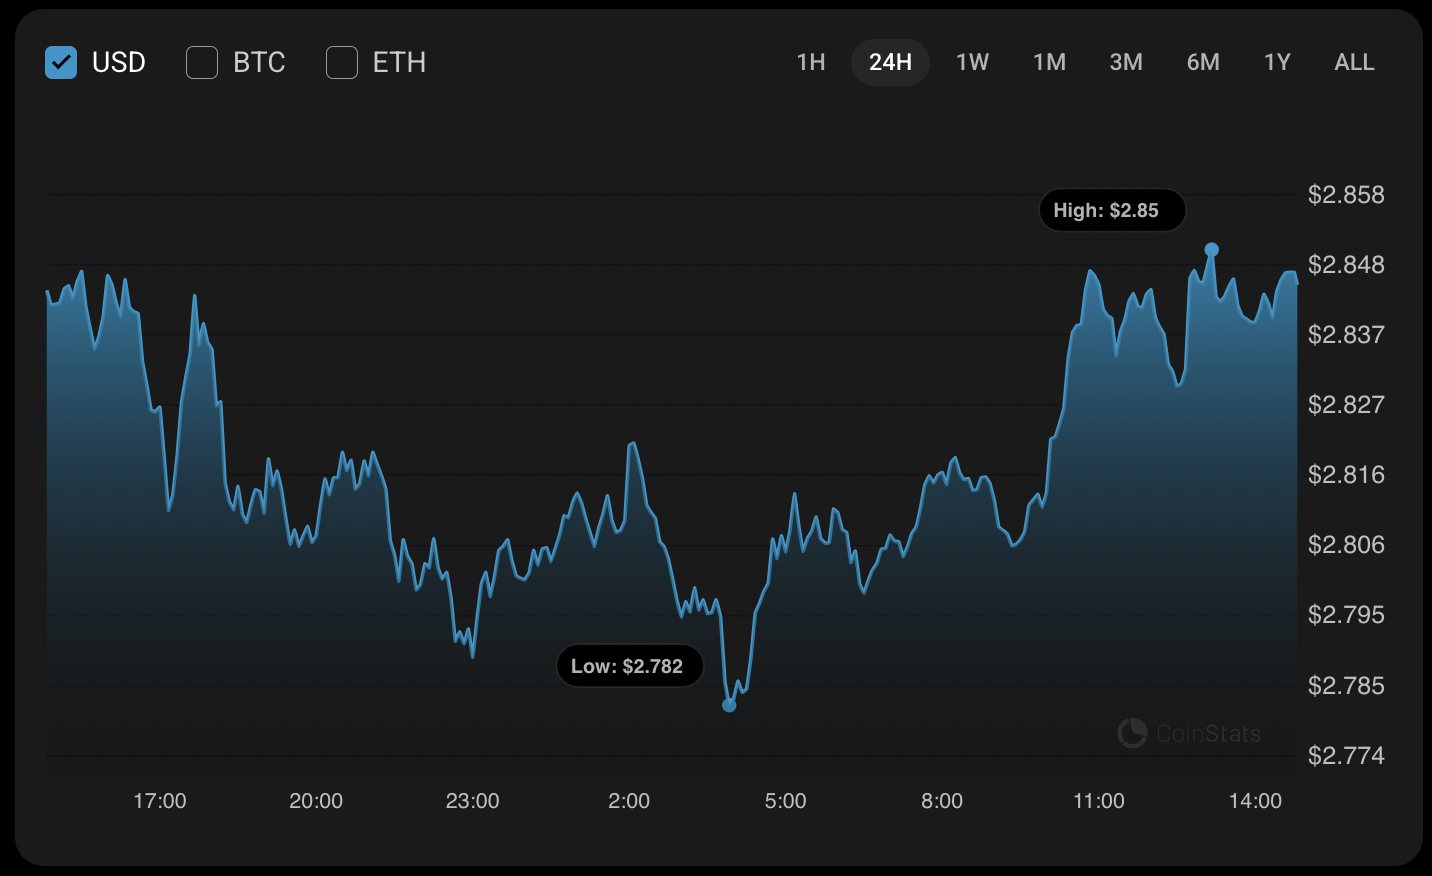Click the $2.858 price axis label
Viewport: 1432px width, 876px height.
point(1346,195)
